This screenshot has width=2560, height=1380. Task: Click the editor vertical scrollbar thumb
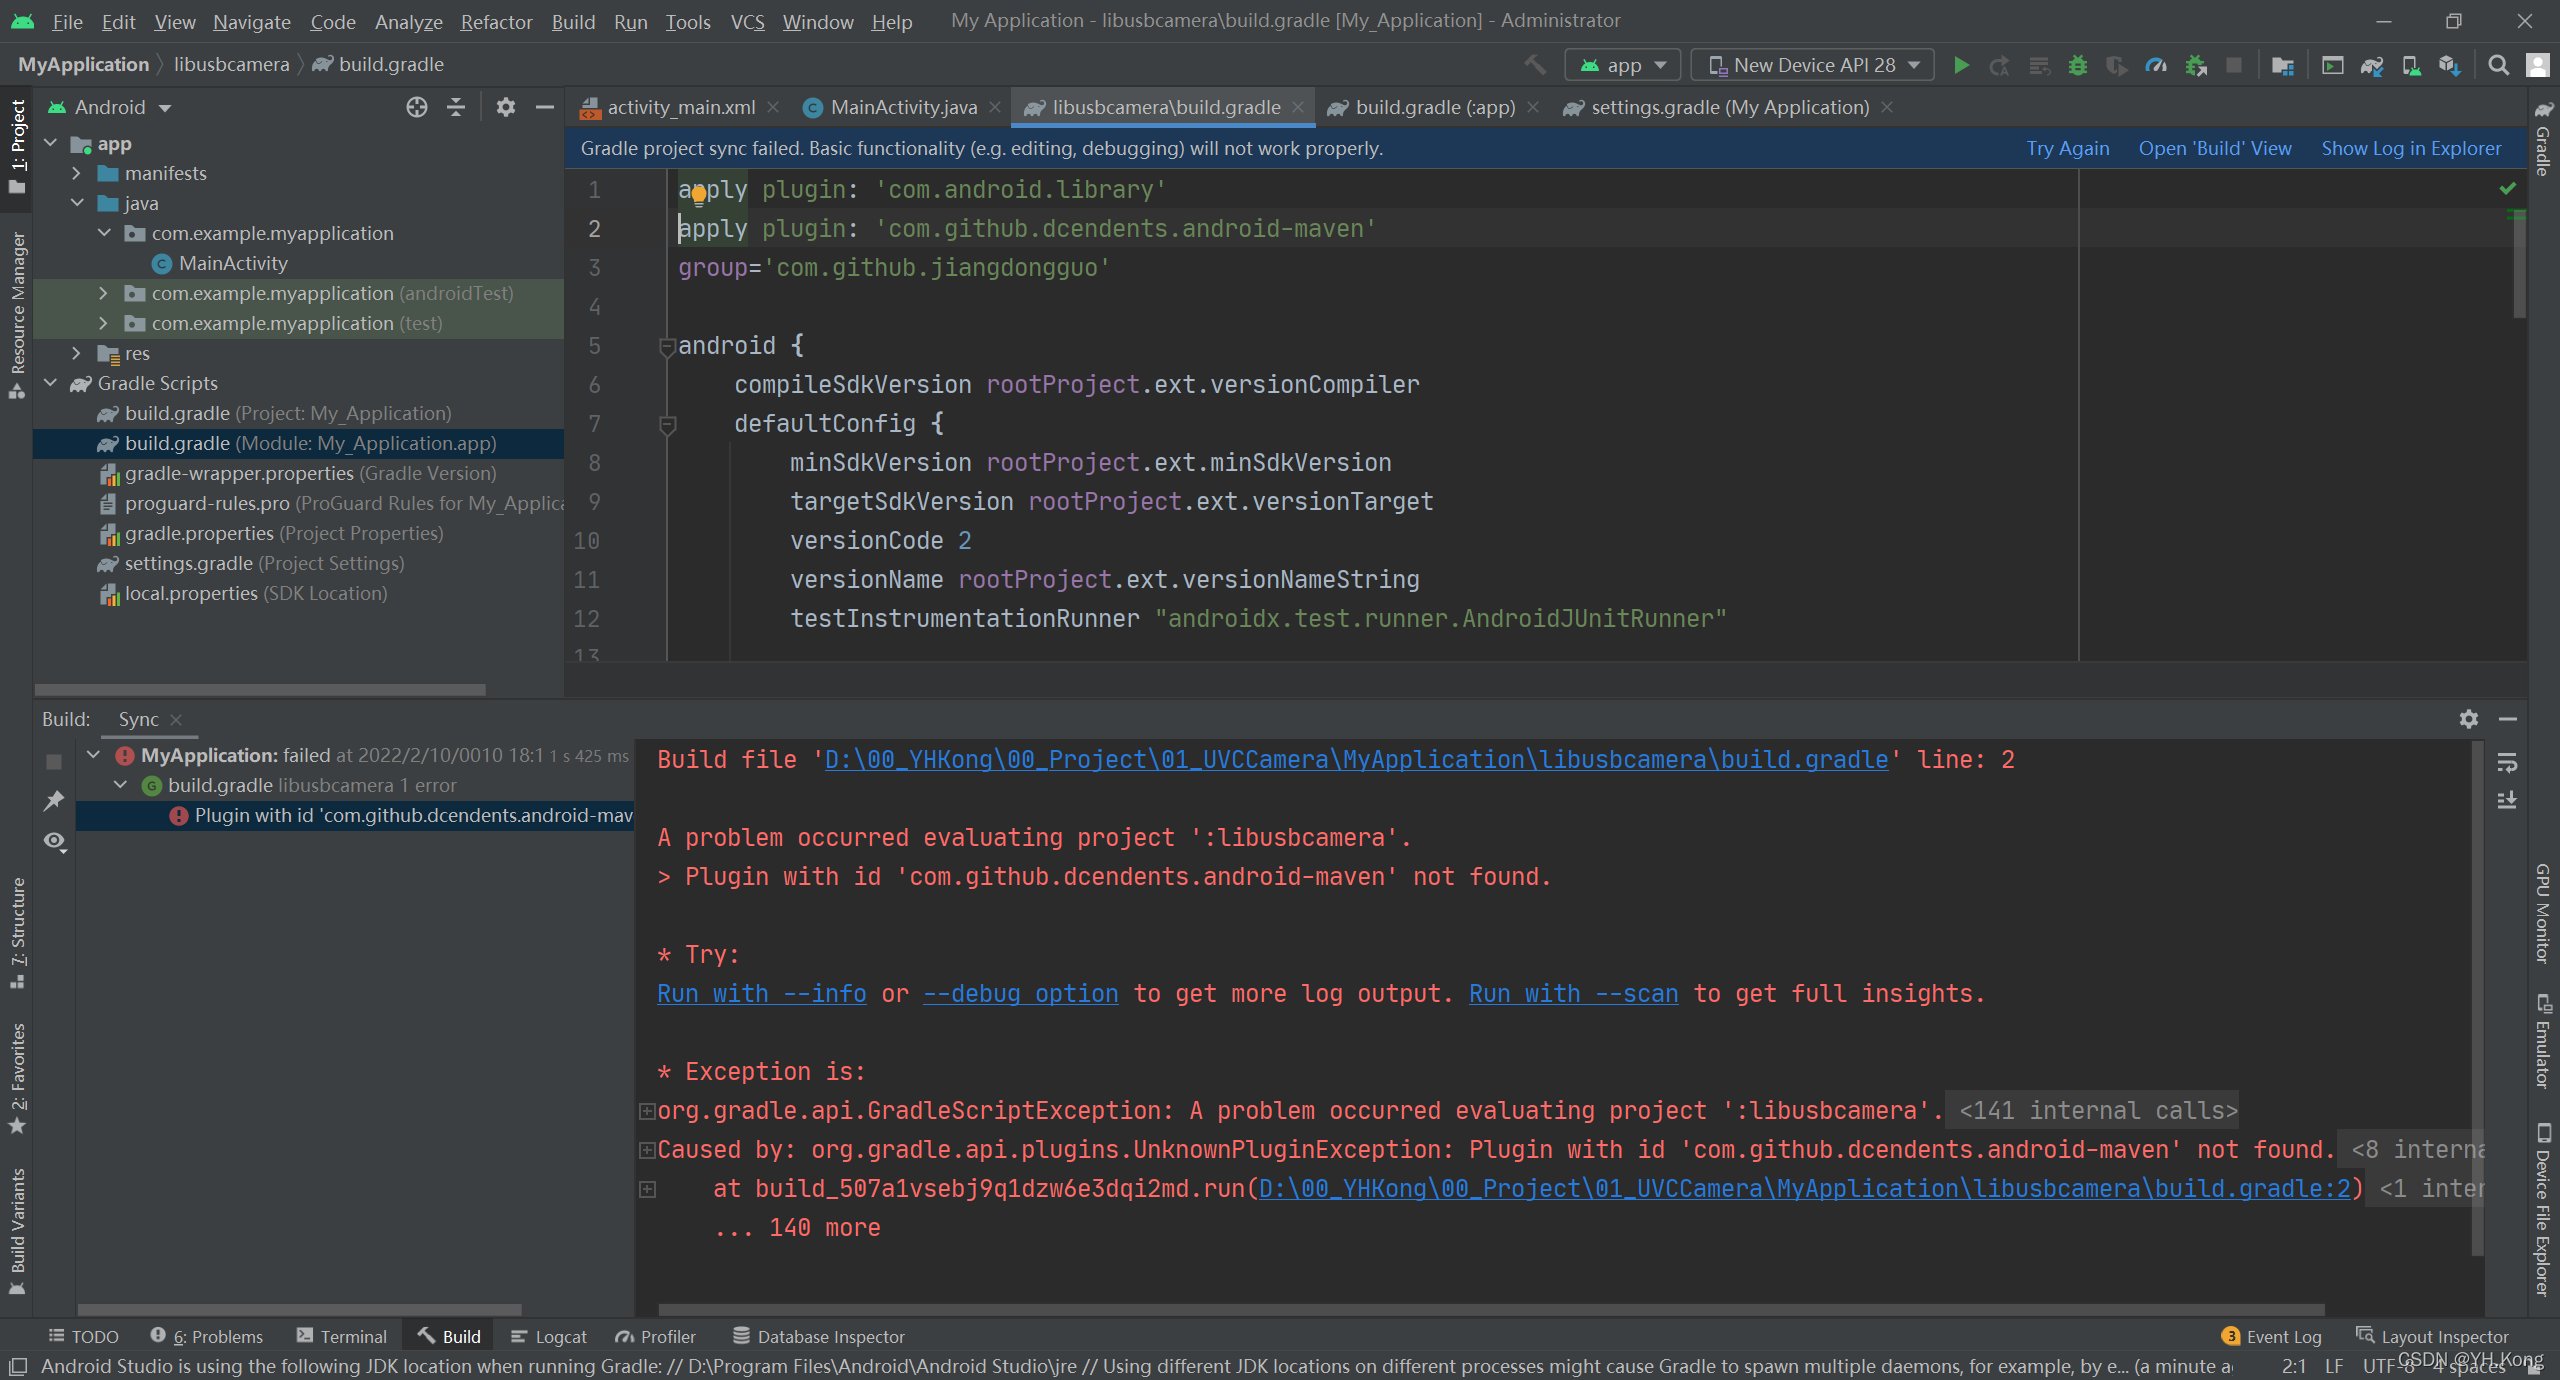click(x=2518, y=265)
